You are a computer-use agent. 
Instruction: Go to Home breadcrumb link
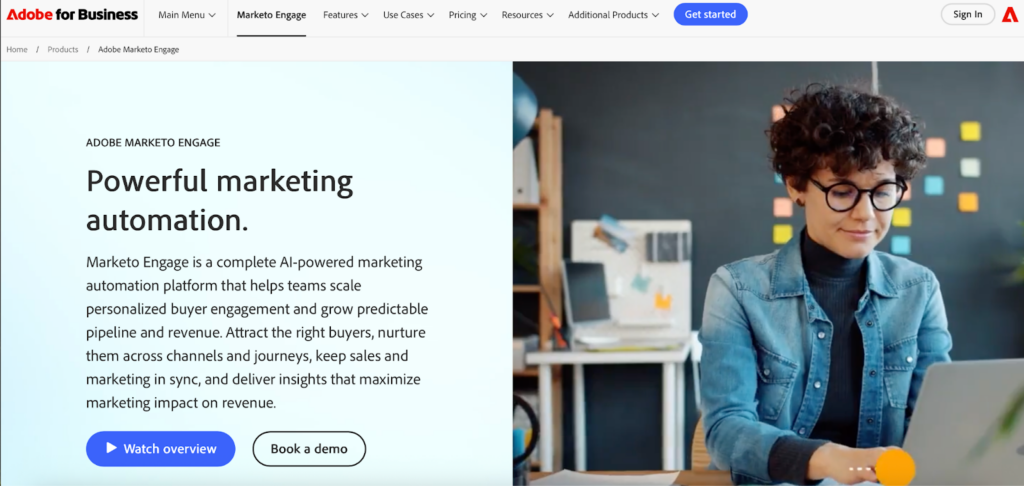[x=17, y=50]
